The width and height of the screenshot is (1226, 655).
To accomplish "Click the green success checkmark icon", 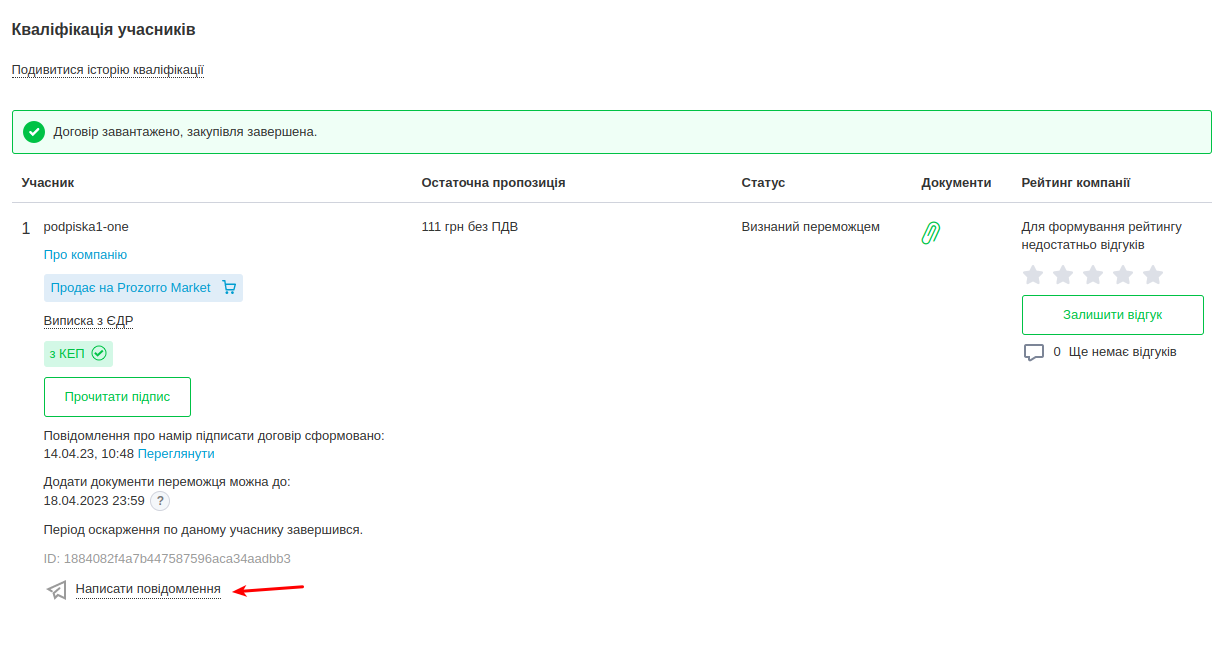I will pos(34,132).
